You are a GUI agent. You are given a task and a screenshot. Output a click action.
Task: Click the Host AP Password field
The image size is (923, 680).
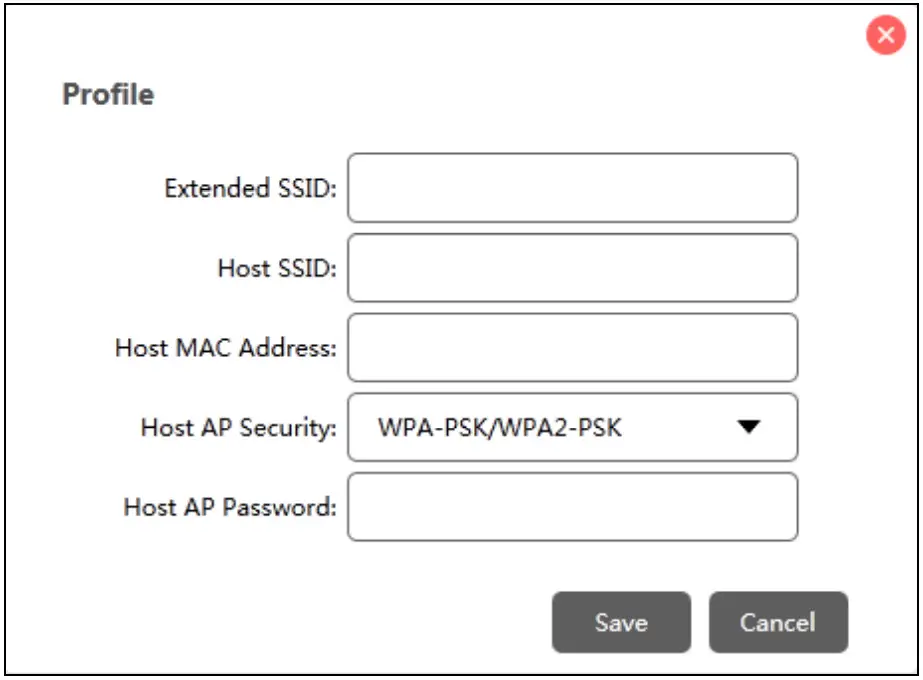click(x=572, y=508)
